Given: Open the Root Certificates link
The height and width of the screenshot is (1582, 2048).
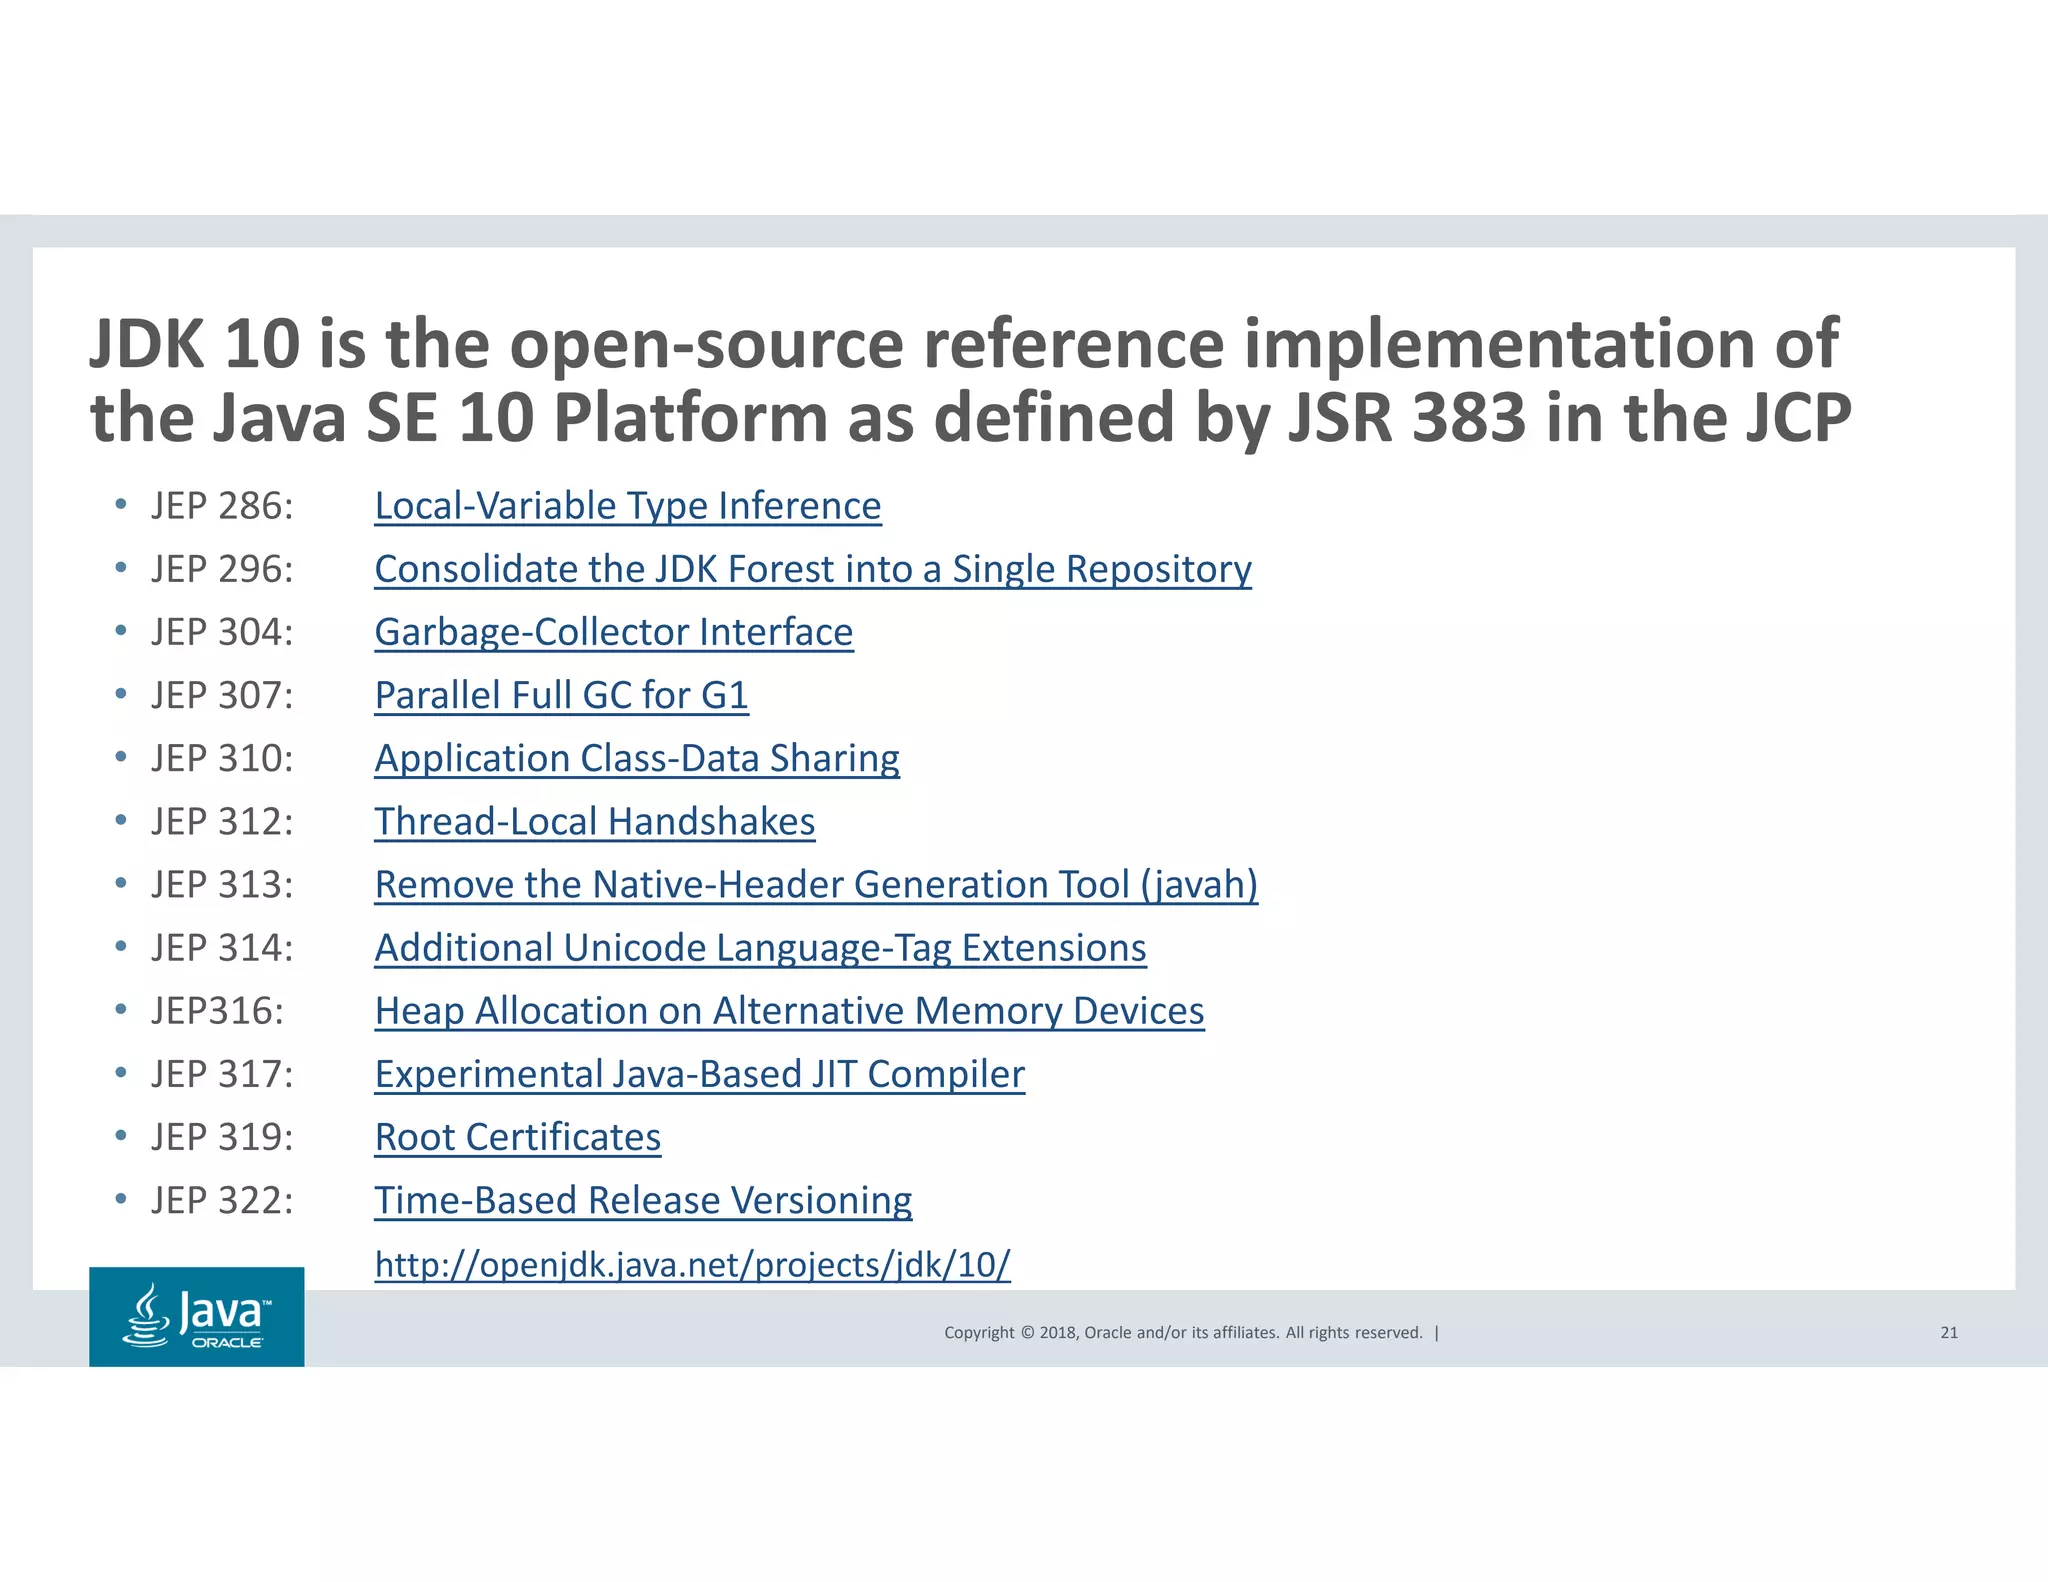Looking at the screenshot, I should point(517,1137).
